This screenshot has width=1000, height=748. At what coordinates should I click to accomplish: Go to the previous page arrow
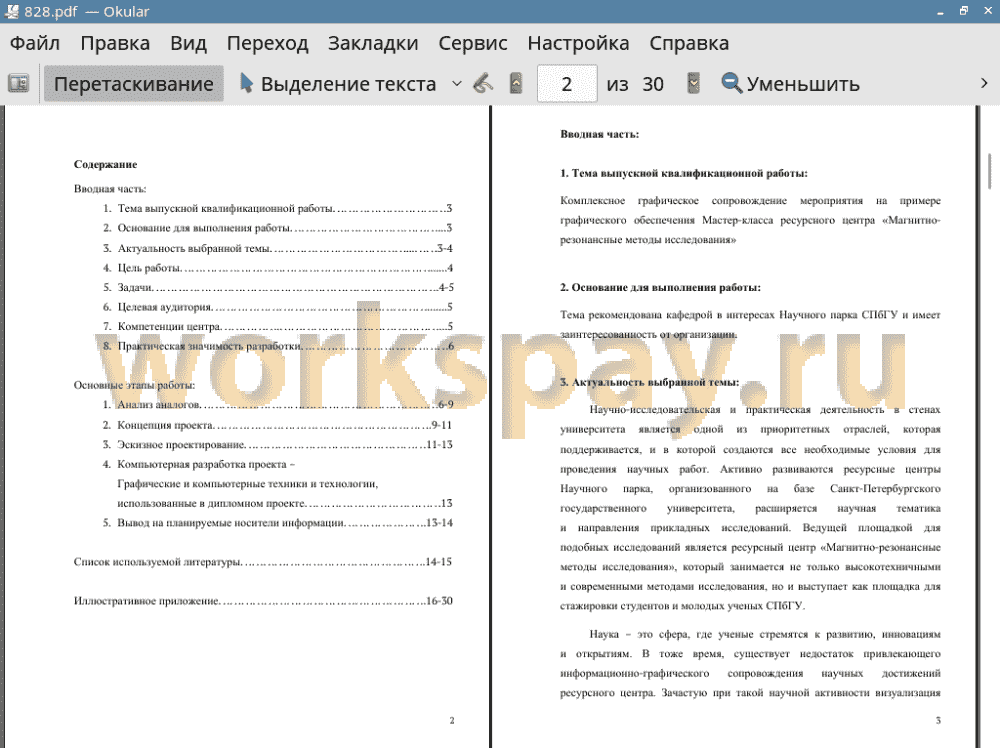coord(516,84)
